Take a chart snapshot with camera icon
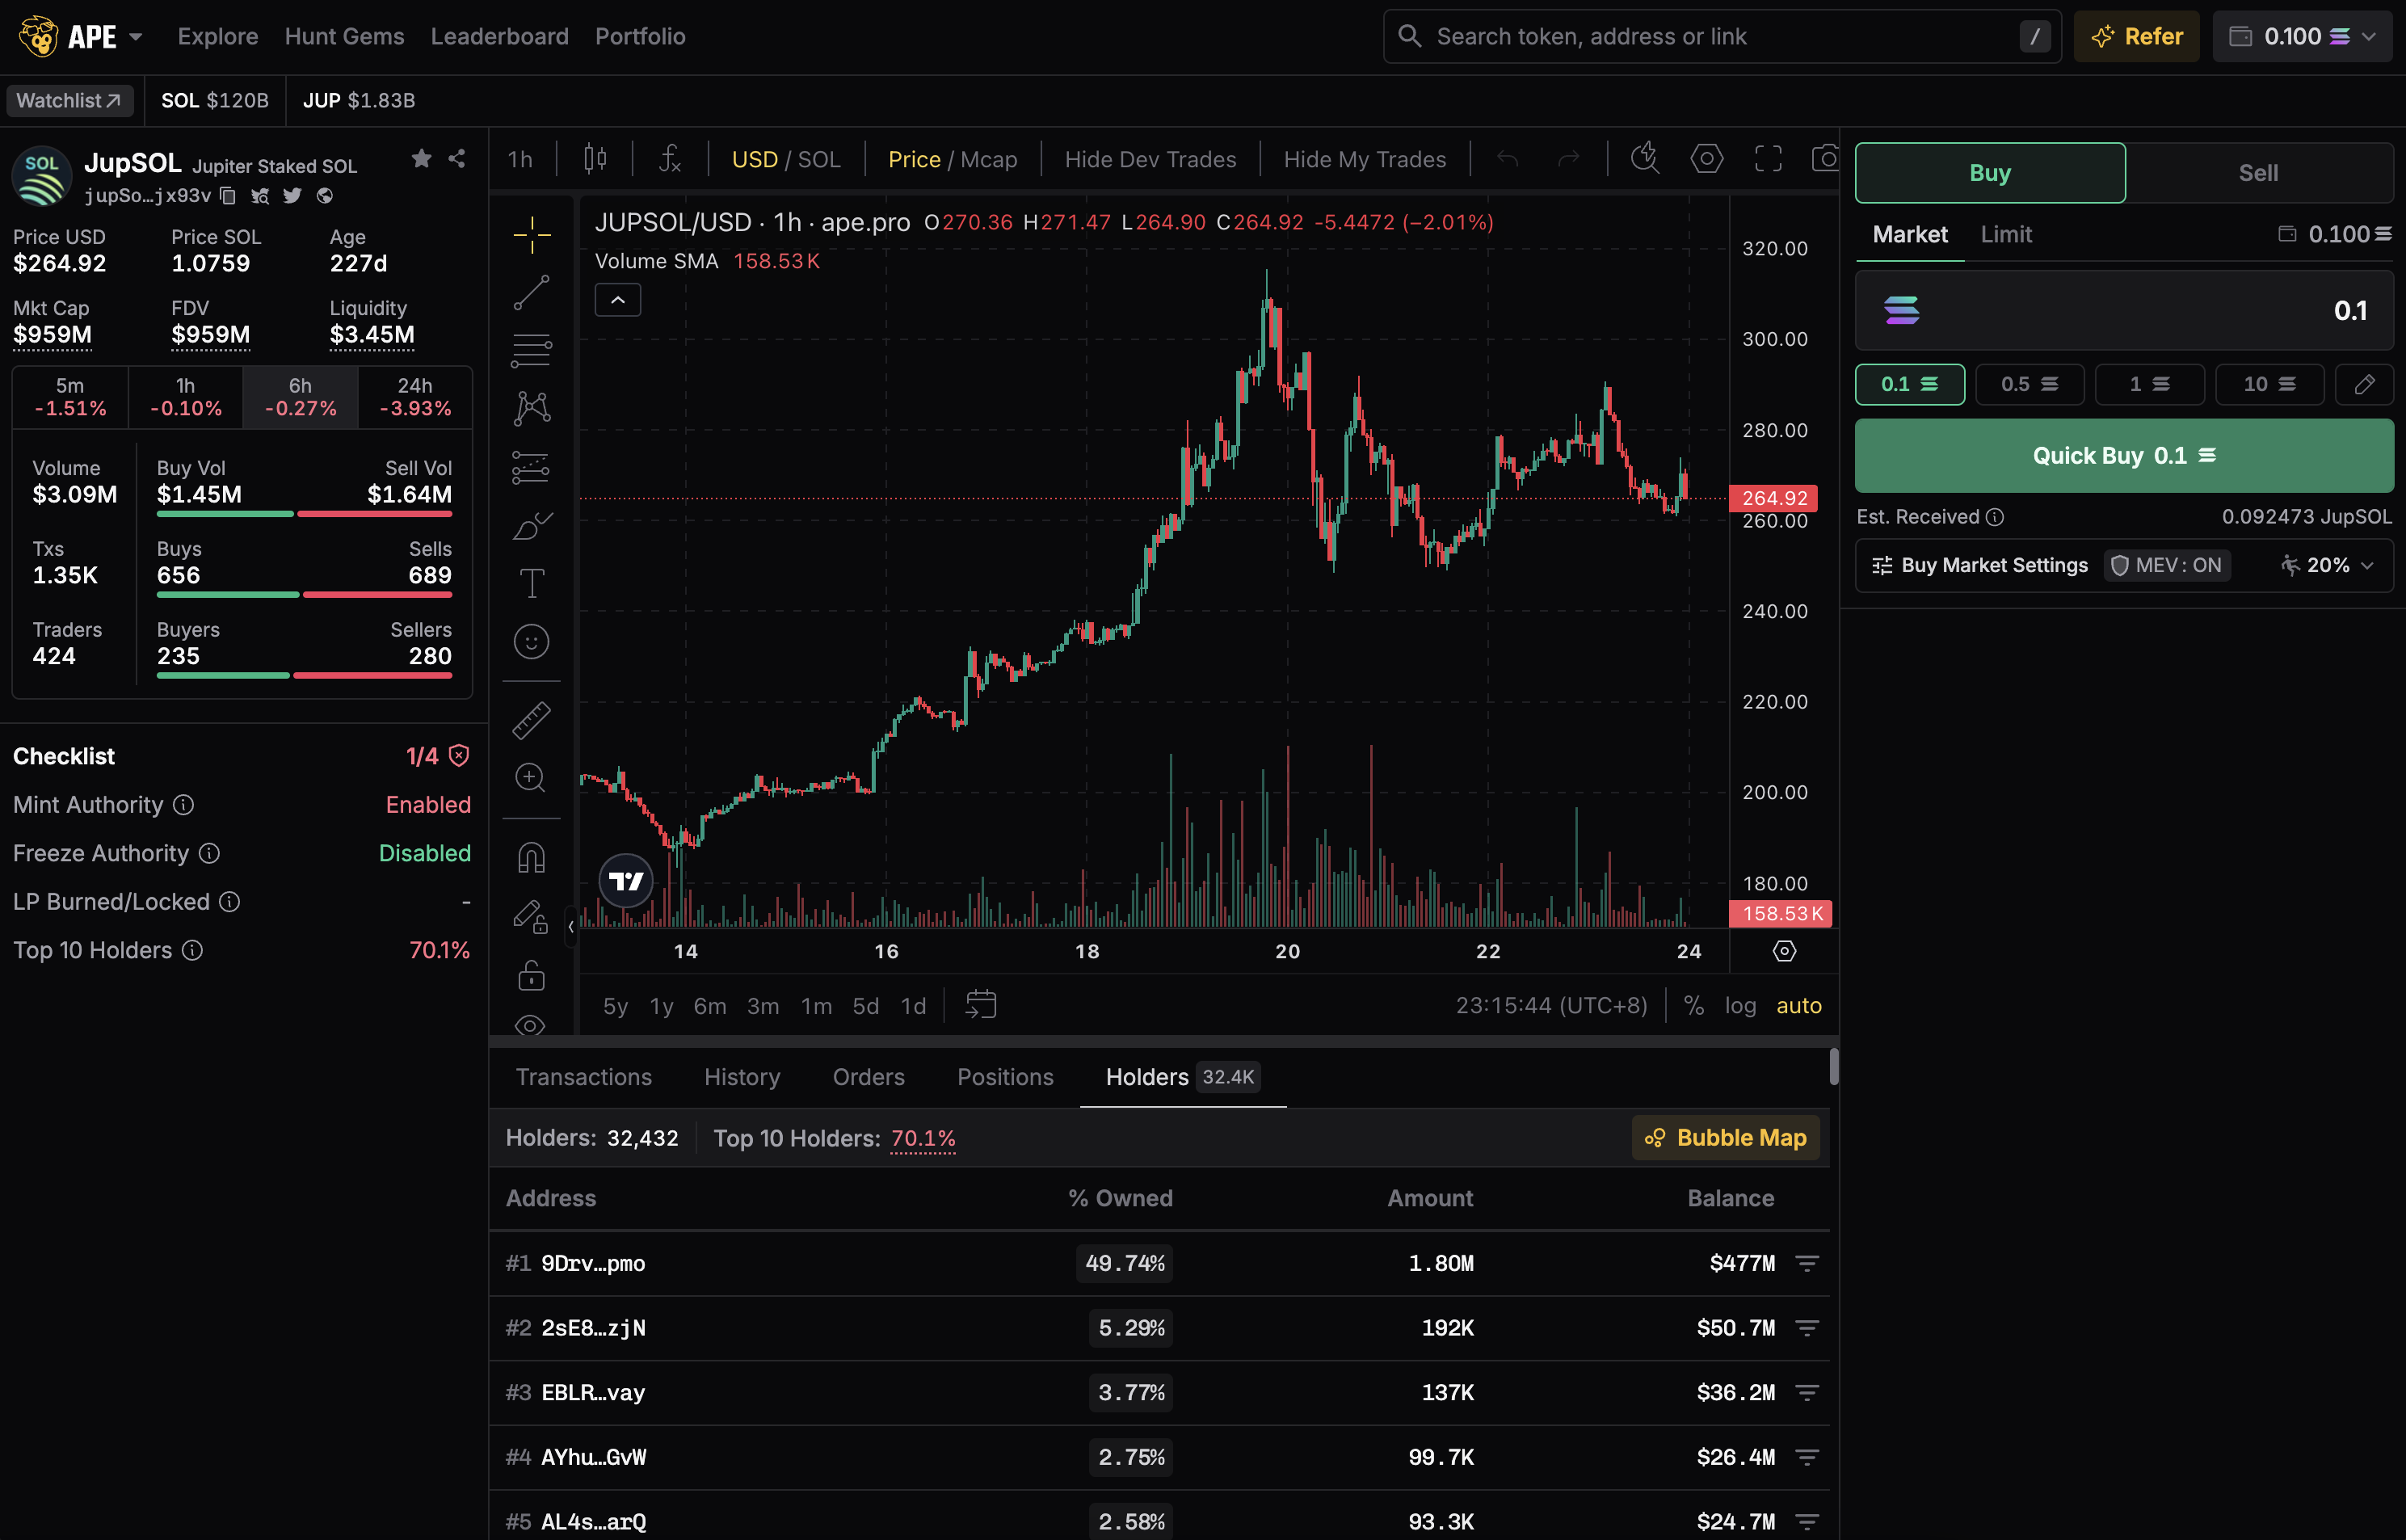 [x=1826, y=158]
